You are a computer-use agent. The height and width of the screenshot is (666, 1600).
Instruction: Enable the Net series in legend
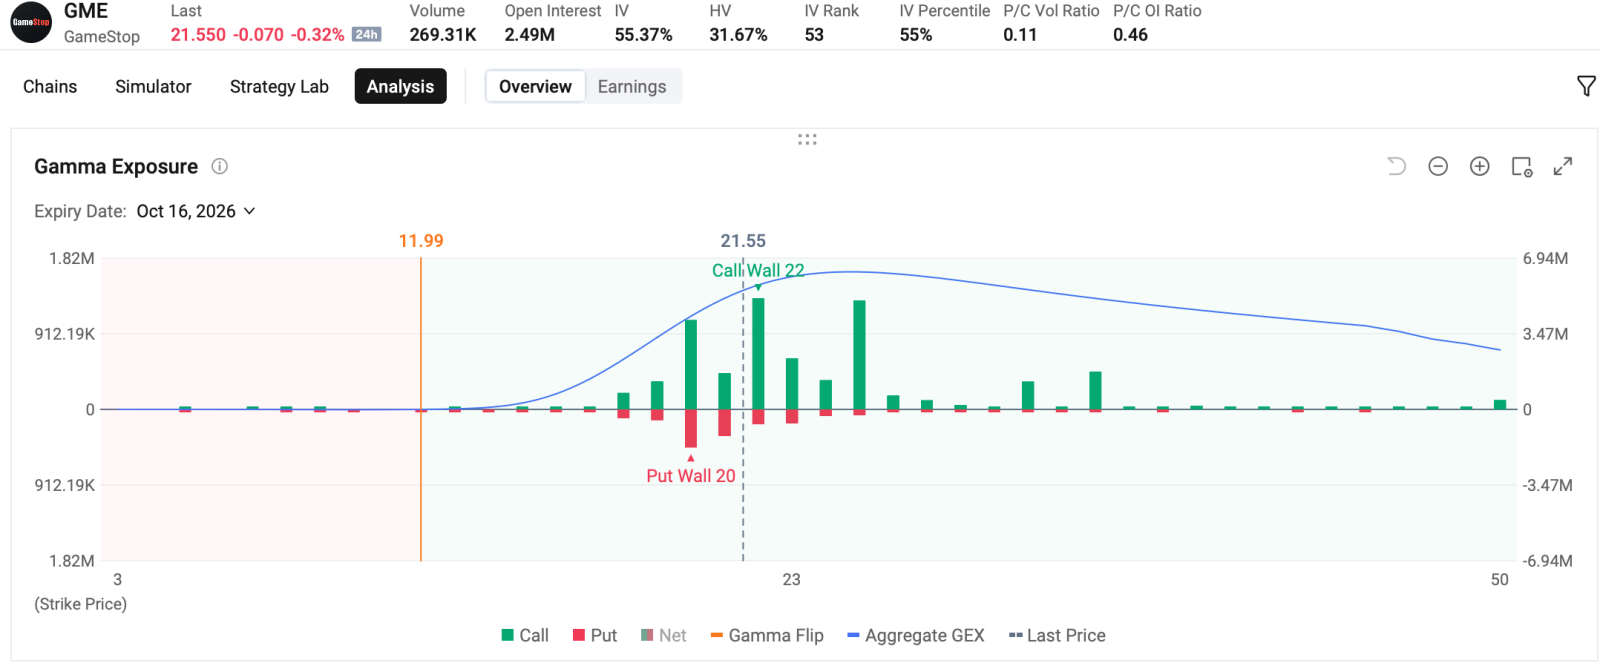pos(664,635)
